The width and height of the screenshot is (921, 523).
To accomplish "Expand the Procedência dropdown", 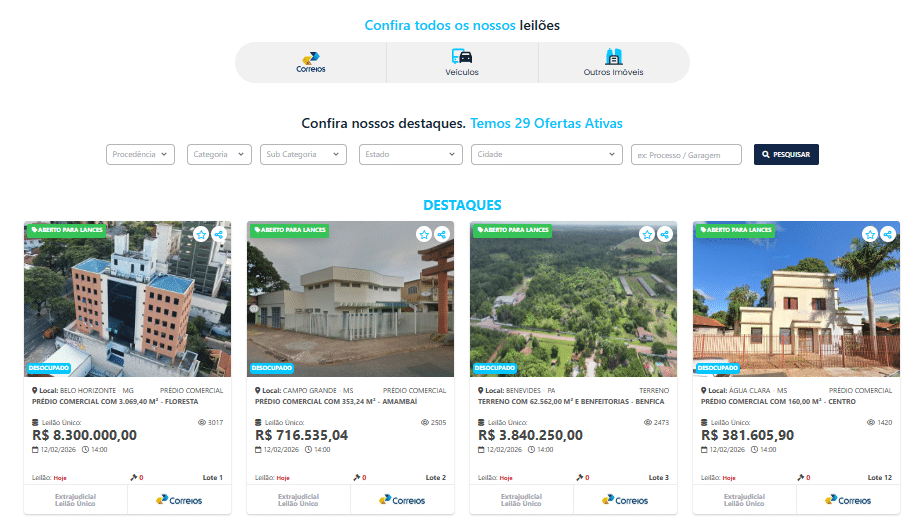I will click(140, 155).
